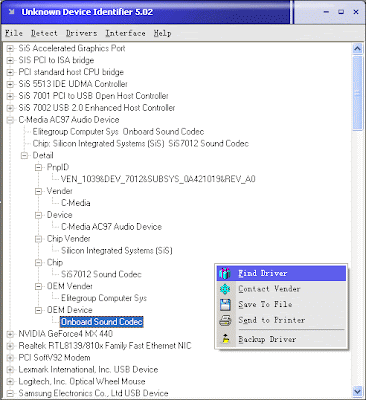Select Logitech Optical Wheel Mouse label

82,381
